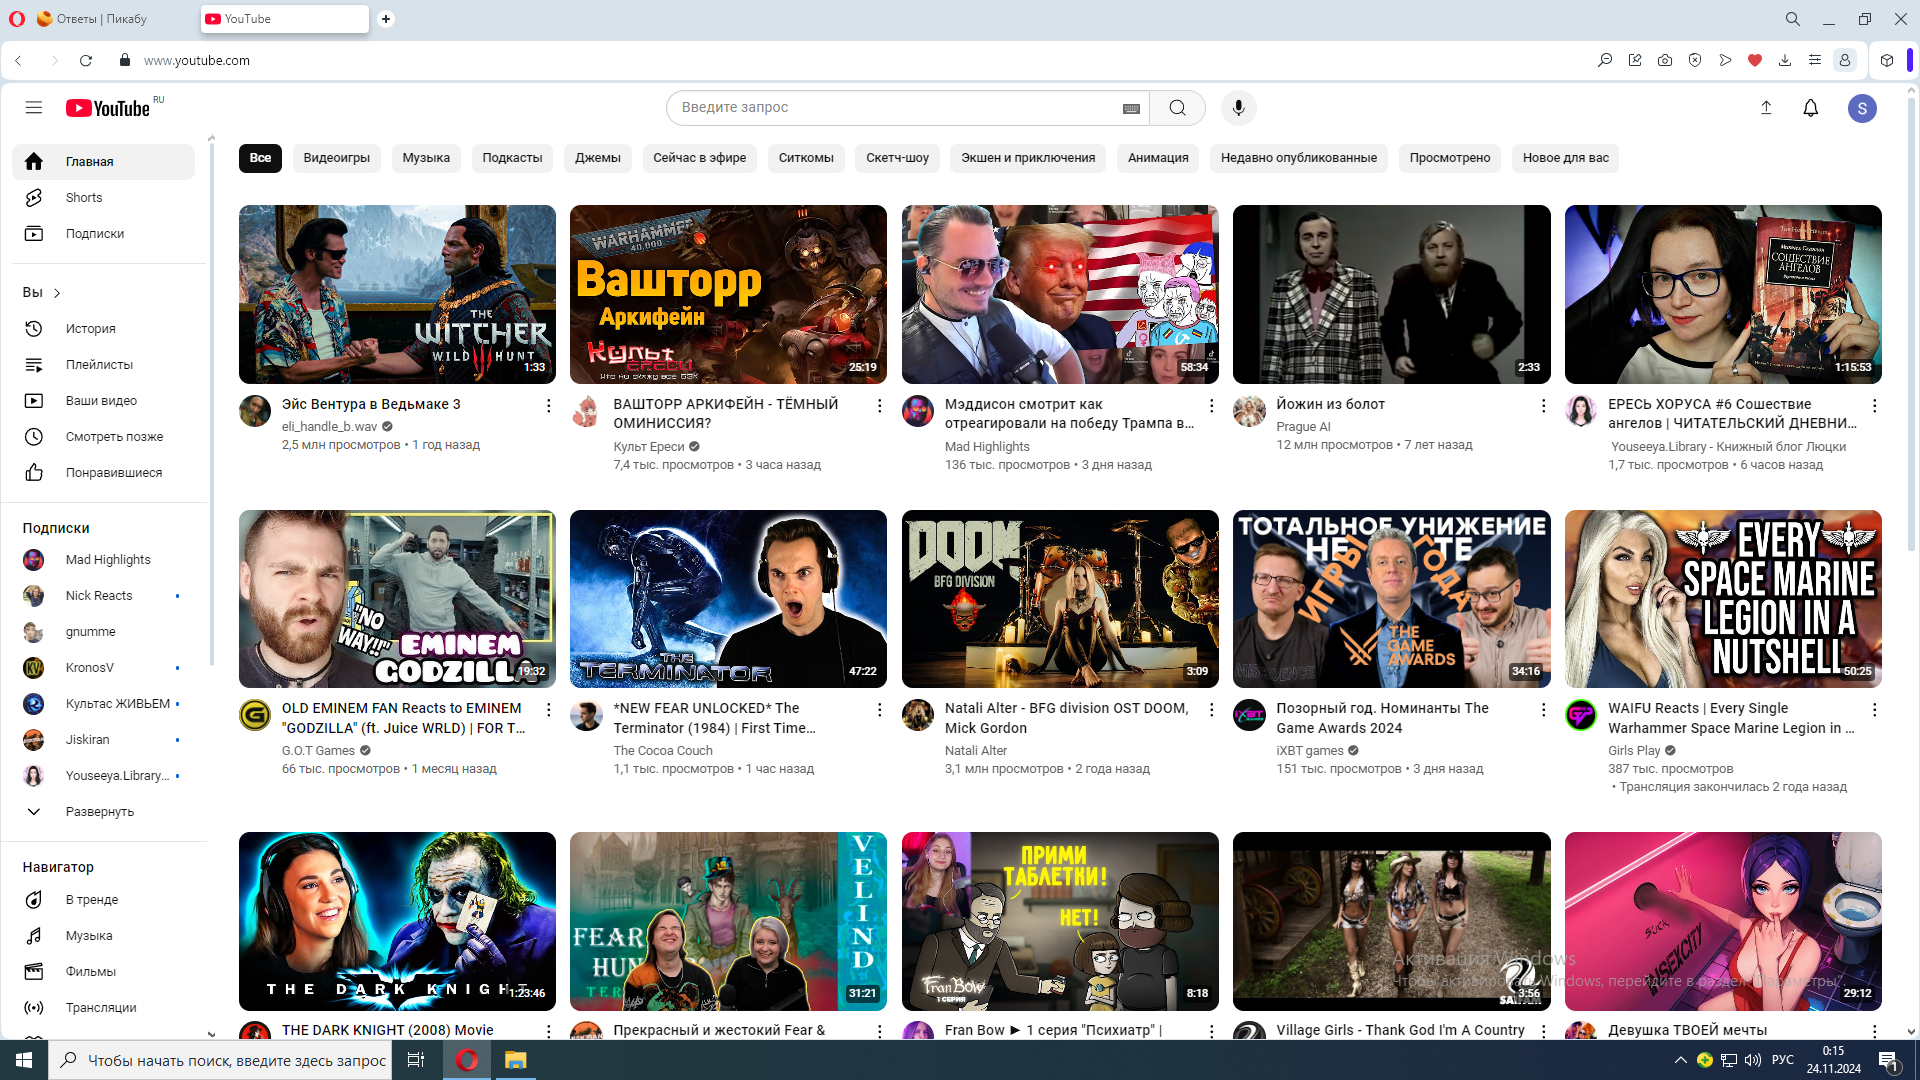This screenshot has width=1920, height=1080.
Task: Open the Культ Ереси channel link
Action: [x=648, y=447]
